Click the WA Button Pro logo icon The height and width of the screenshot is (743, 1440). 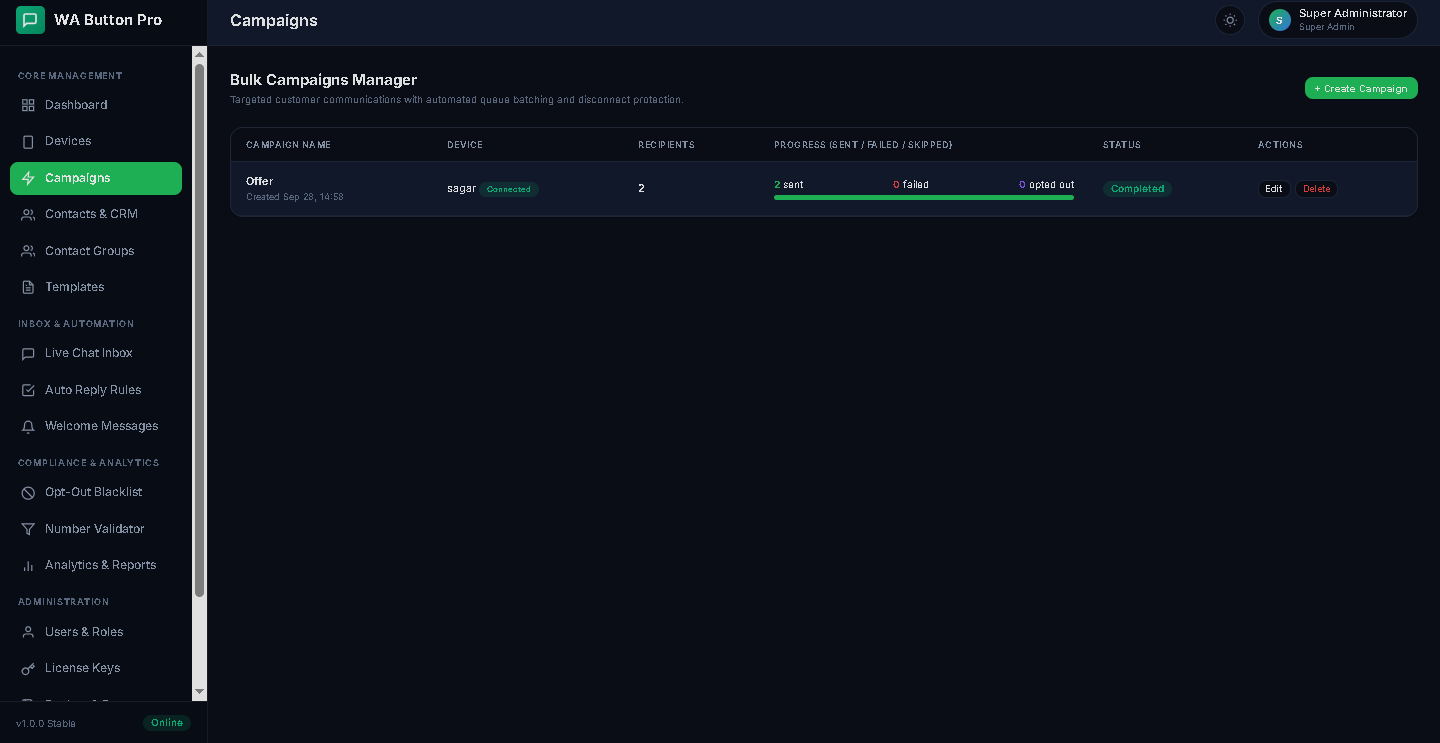(31, 20)
